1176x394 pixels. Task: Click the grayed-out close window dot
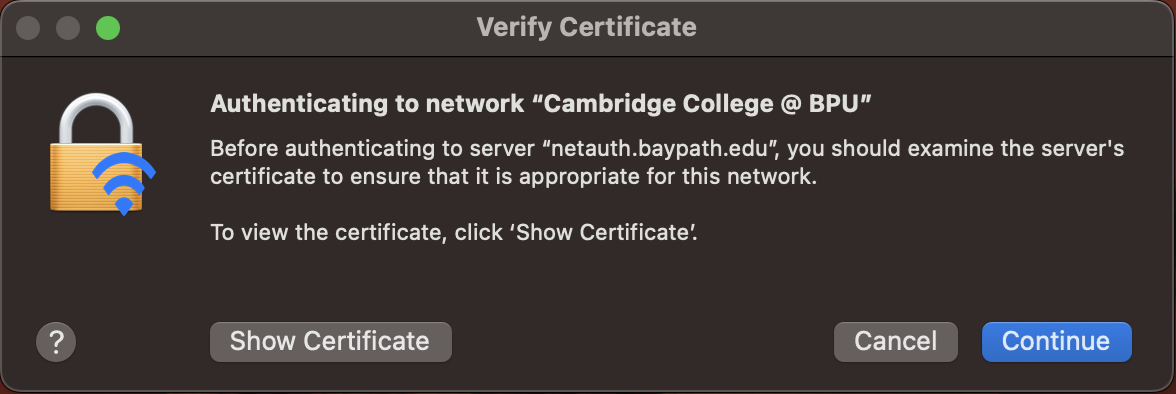tap(28, 29)
